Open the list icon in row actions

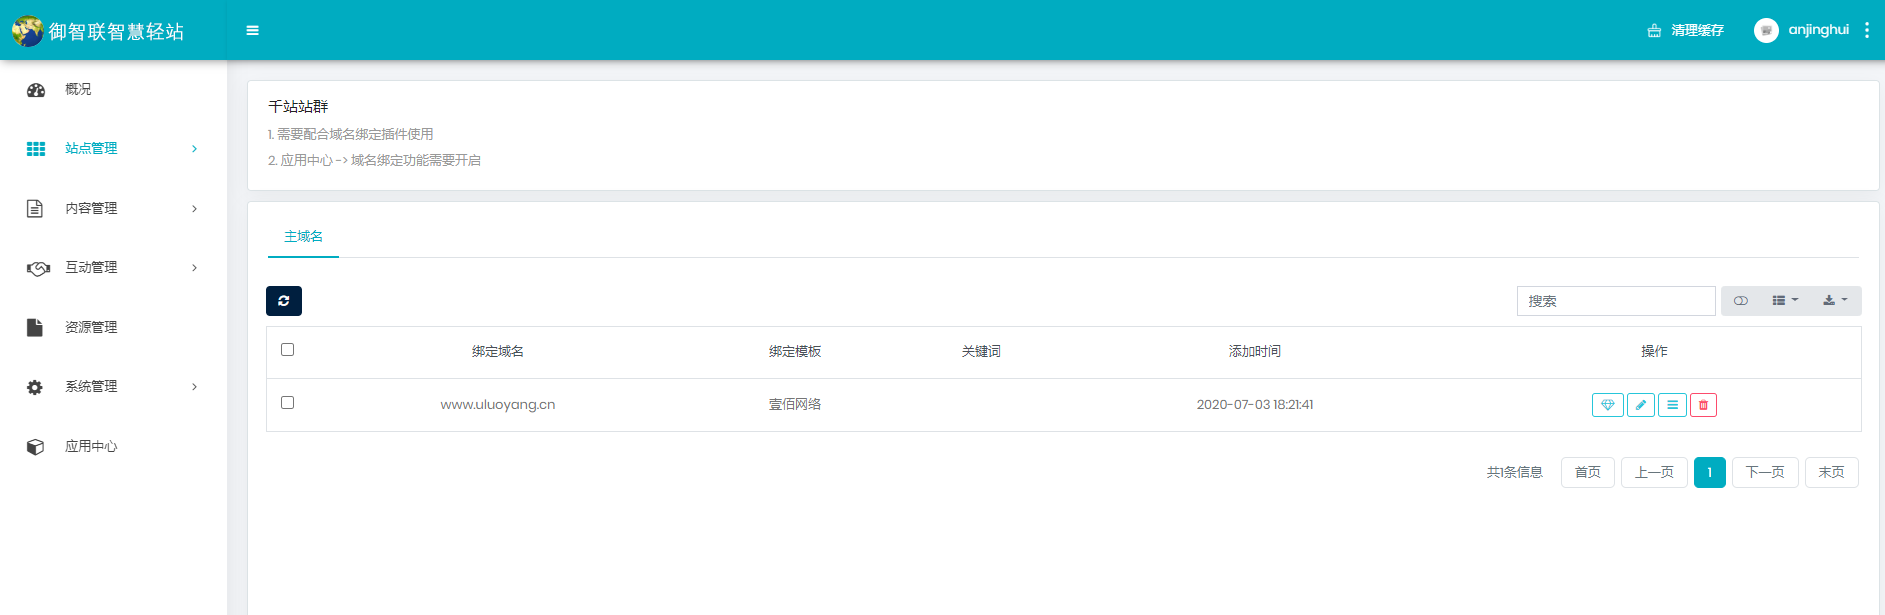click(x=1672, y=405)
